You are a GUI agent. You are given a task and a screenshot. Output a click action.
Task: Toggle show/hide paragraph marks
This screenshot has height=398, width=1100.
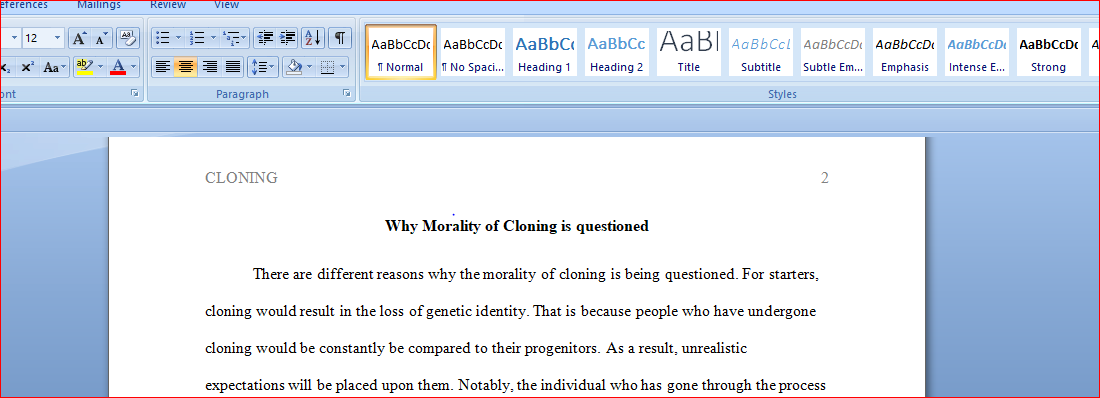[x=340, y=38]
